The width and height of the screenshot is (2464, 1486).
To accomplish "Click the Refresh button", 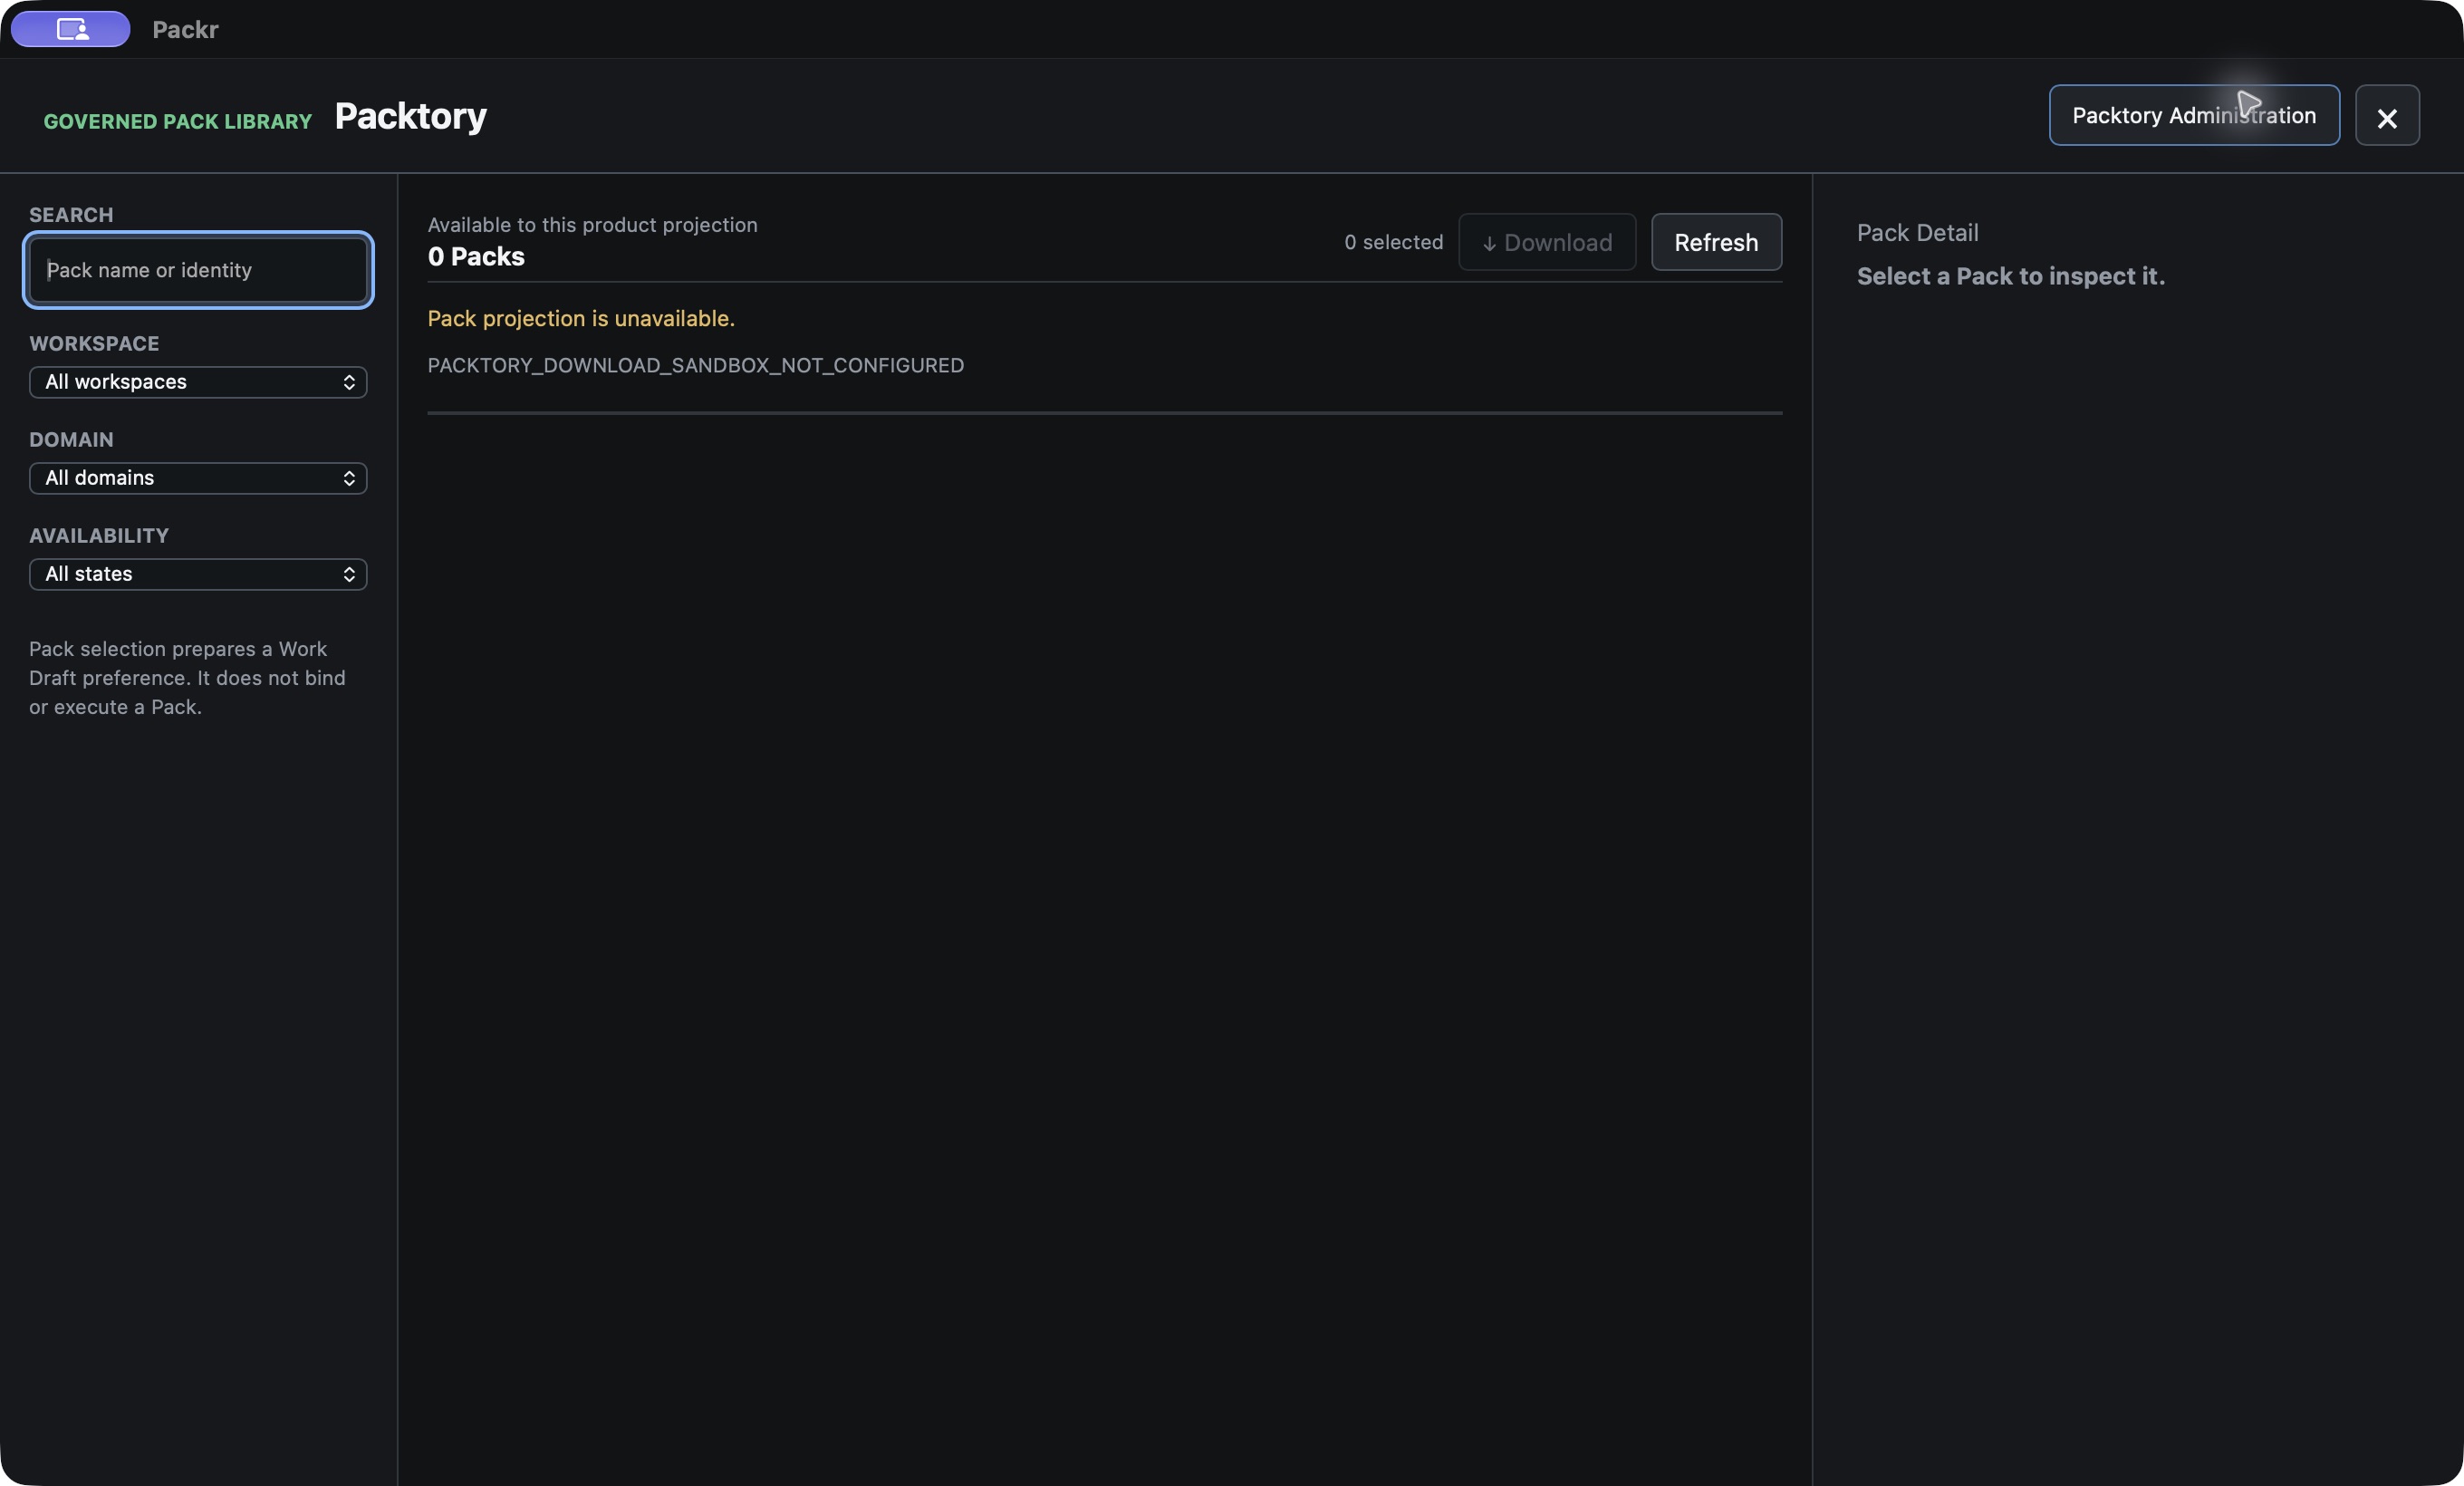I will [x=1716, y=242].
